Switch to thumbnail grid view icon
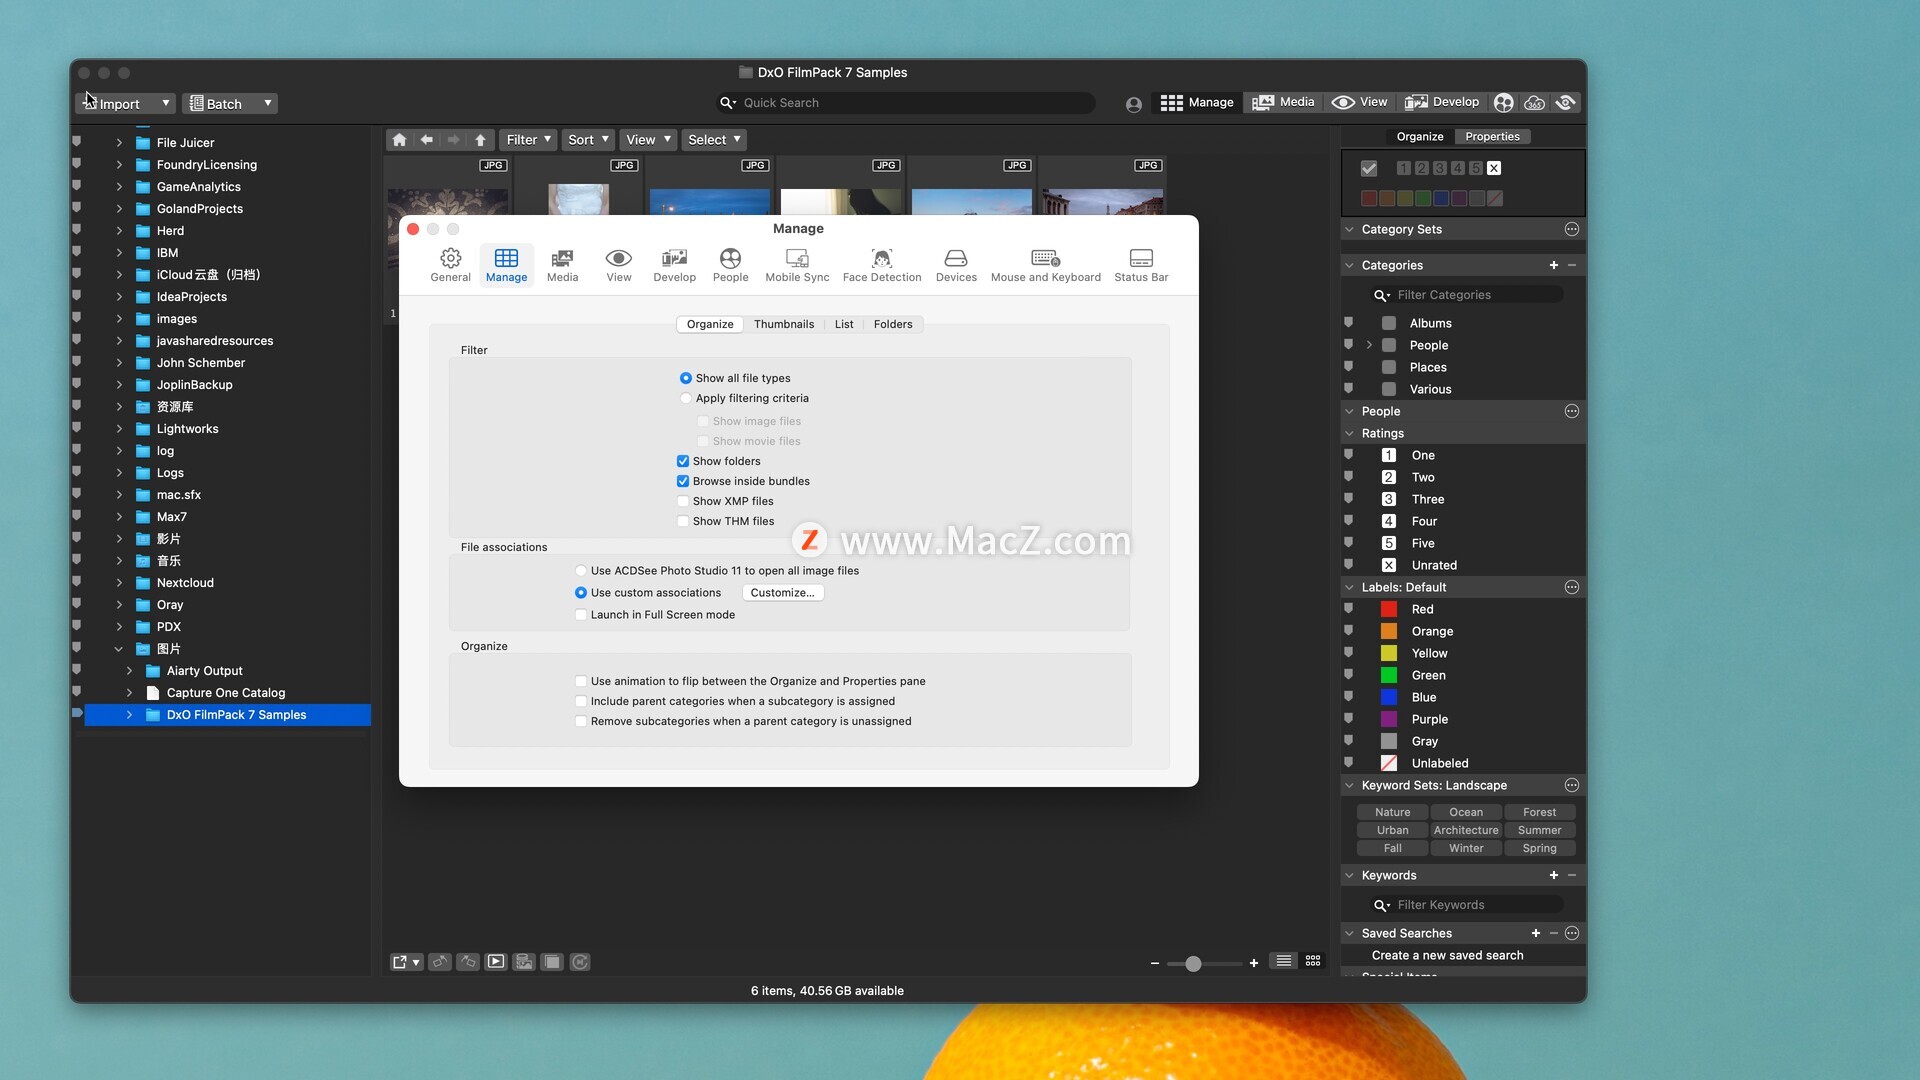1920x1080 pixels. pyautogui.click(x=1313, y=961)
